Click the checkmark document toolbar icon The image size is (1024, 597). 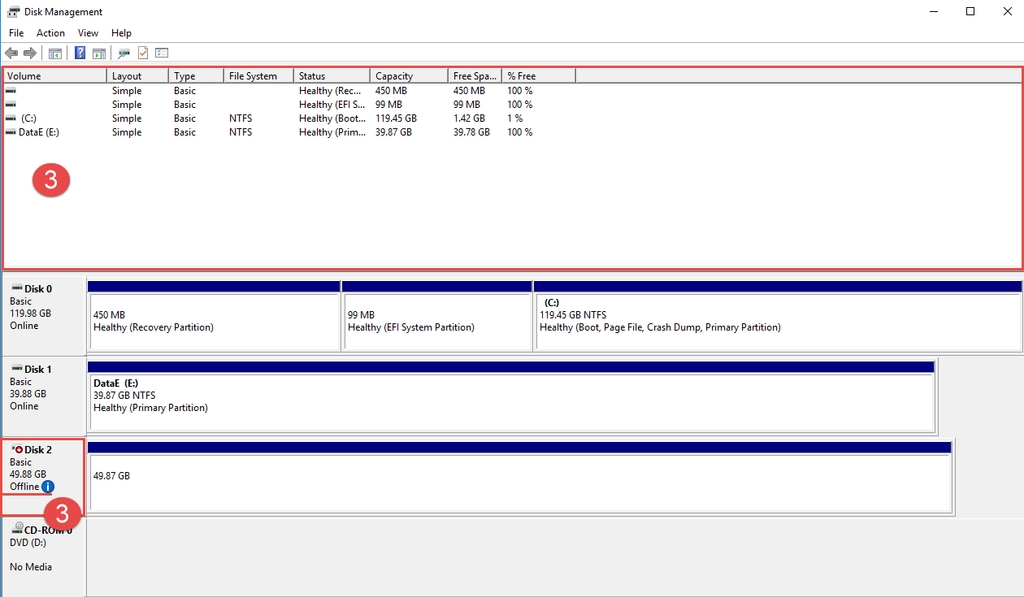[x=143, y=53]
